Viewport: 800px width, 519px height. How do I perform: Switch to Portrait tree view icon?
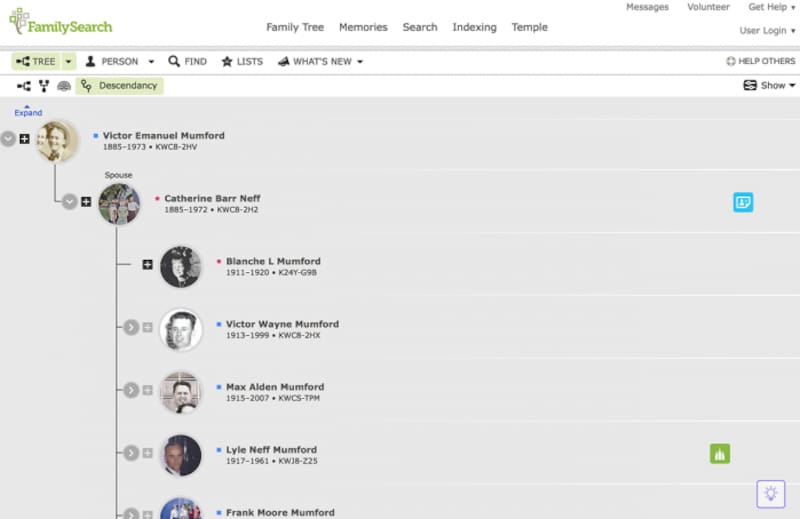click(43, 86)
